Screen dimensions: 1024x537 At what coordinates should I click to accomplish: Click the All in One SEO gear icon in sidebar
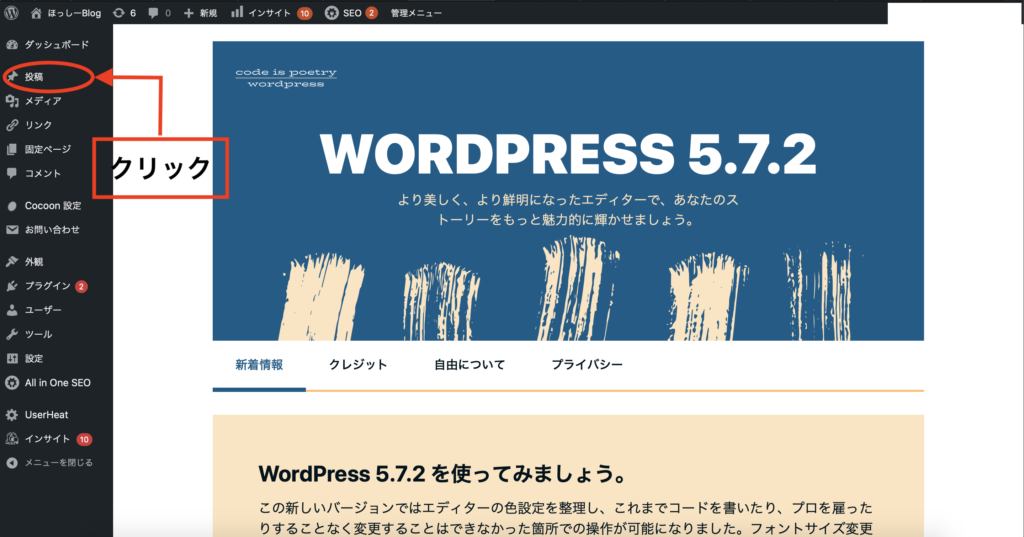(12, 383)
